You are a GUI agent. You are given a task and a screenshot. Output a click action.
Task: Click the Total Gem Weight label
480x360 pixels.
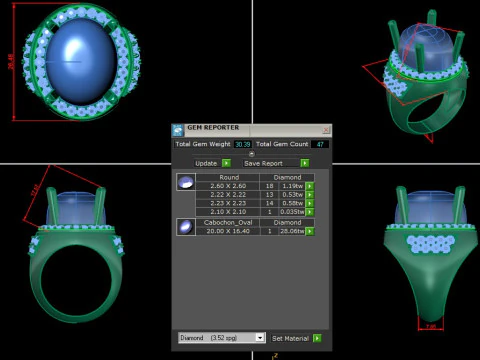point(203,144)
